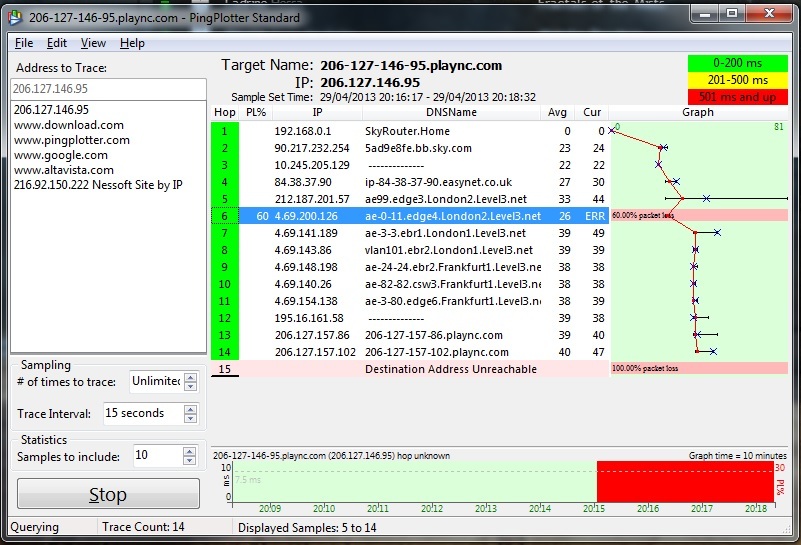Open the Help menu
The width and height of the screenshot is (801, 545).
(132, 43)
